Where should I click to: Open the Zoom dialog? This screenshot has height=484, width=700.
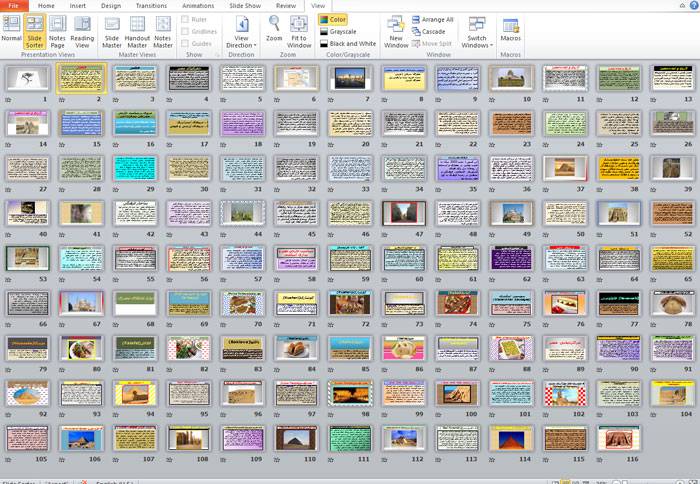[274, 29]
